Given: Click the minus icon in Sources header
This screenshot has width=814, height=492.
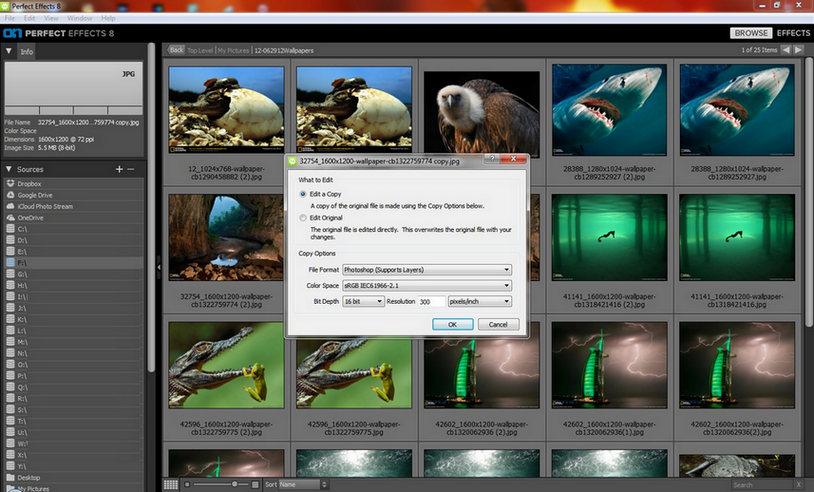Looking at the screenshot, I should click(131, 169).
